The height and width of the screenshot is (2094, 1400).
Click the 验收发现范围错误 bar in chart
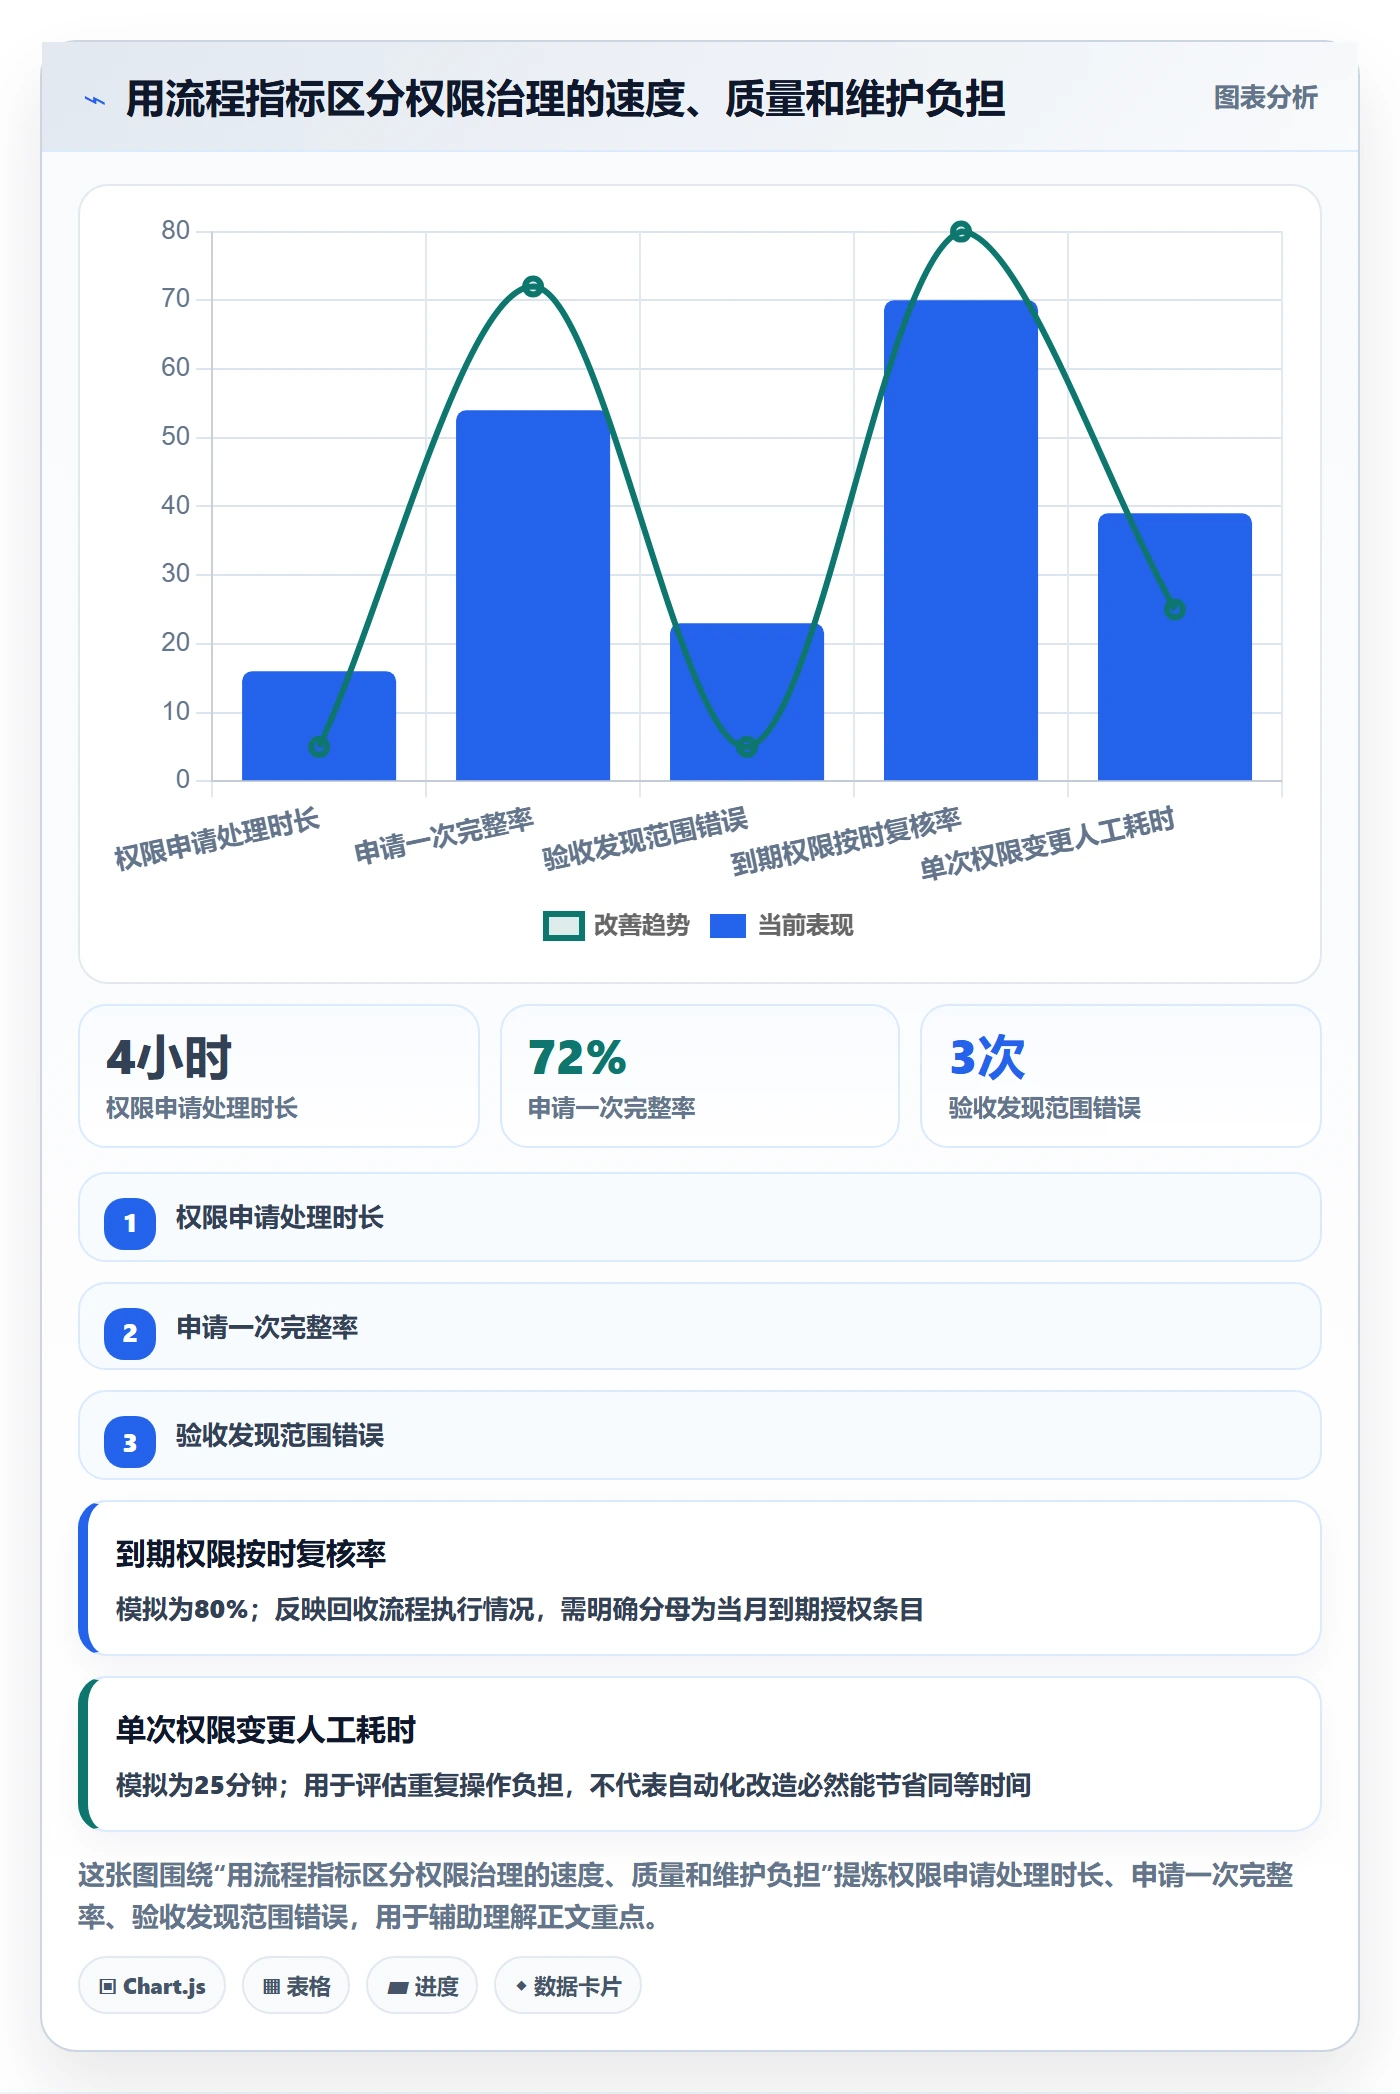(747, 701)
